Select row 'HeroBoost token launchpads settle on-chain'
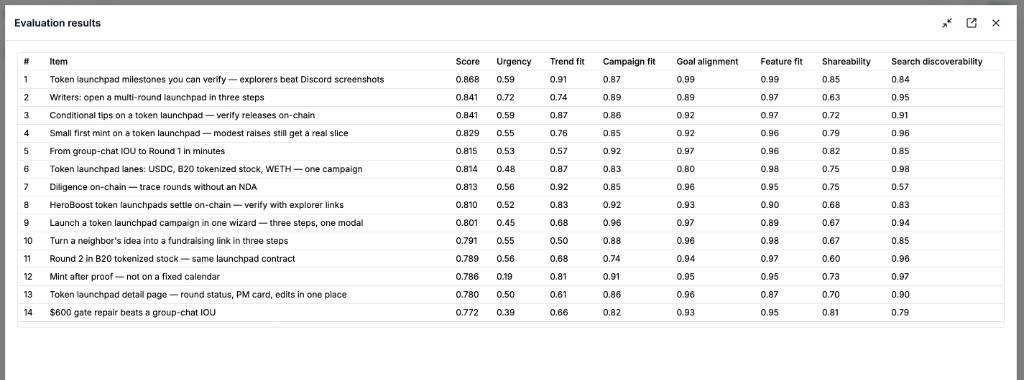The width and height of the screenshot is (1024, 380). [x=511, y=205]
